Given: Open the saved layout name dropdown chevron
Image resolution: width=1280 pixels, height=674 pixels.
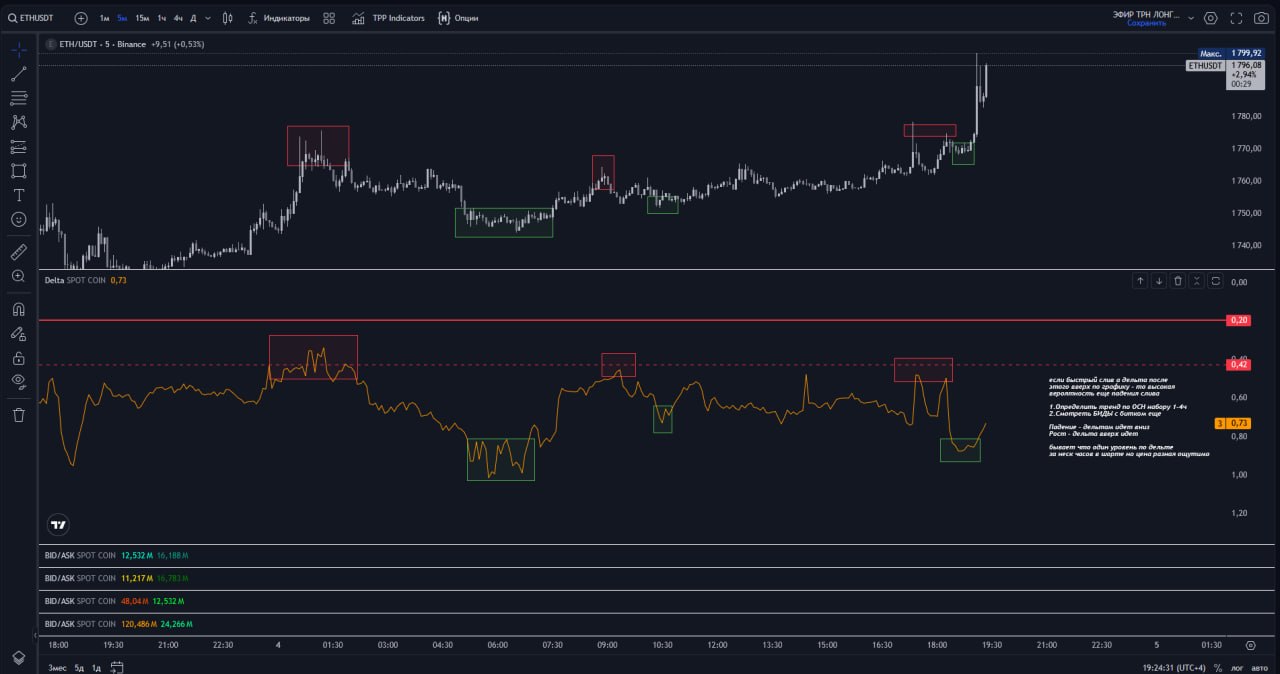Looking at the screenshot, I should click(1191, 18).
